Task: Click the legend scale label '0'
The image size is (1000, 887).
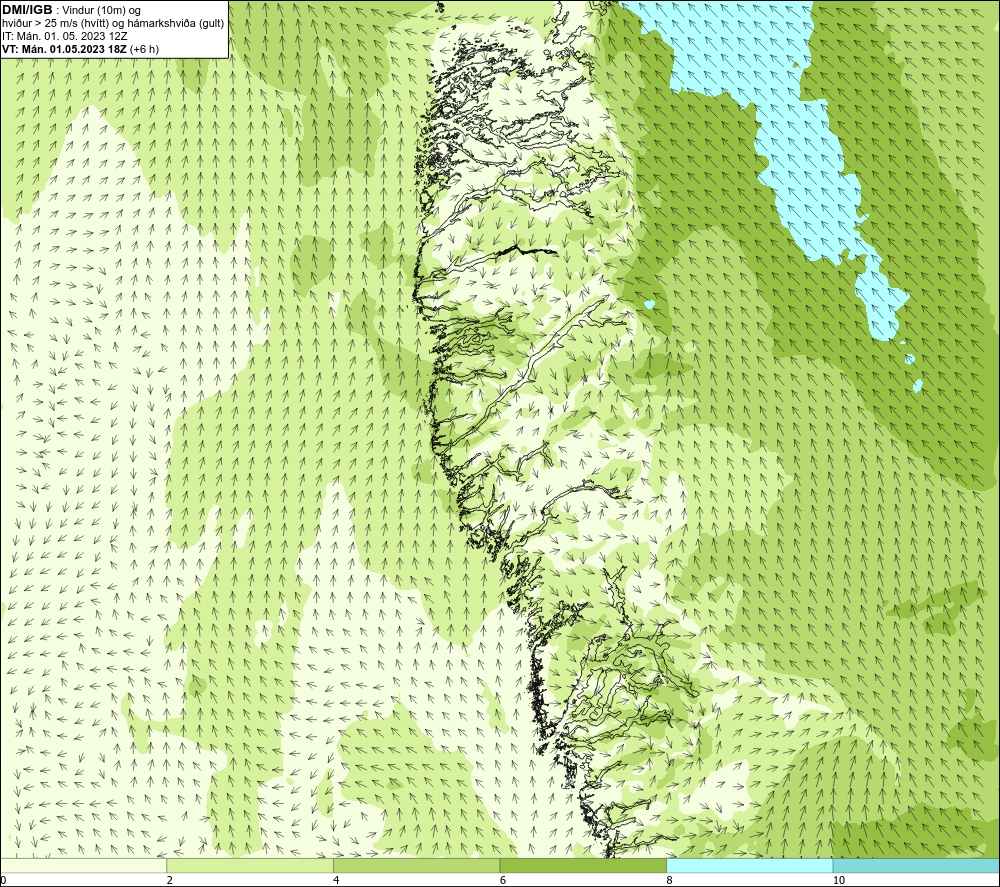Action: click(x=3, y=881)
